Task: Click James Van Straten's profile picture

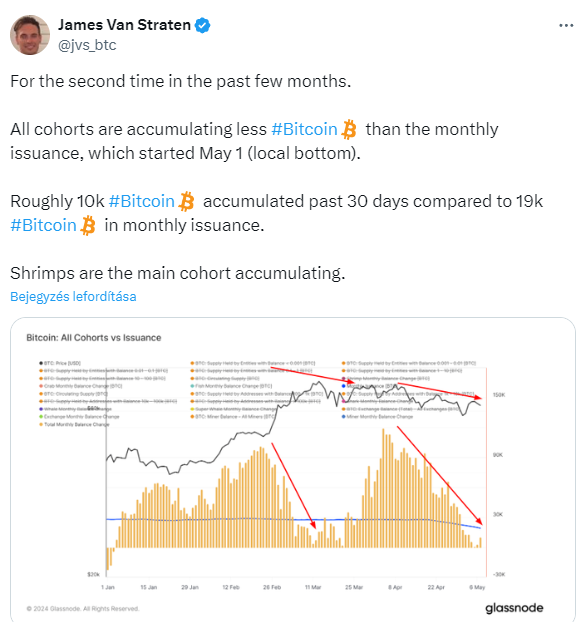Action: pyautogui.click(x=30, y=35)
